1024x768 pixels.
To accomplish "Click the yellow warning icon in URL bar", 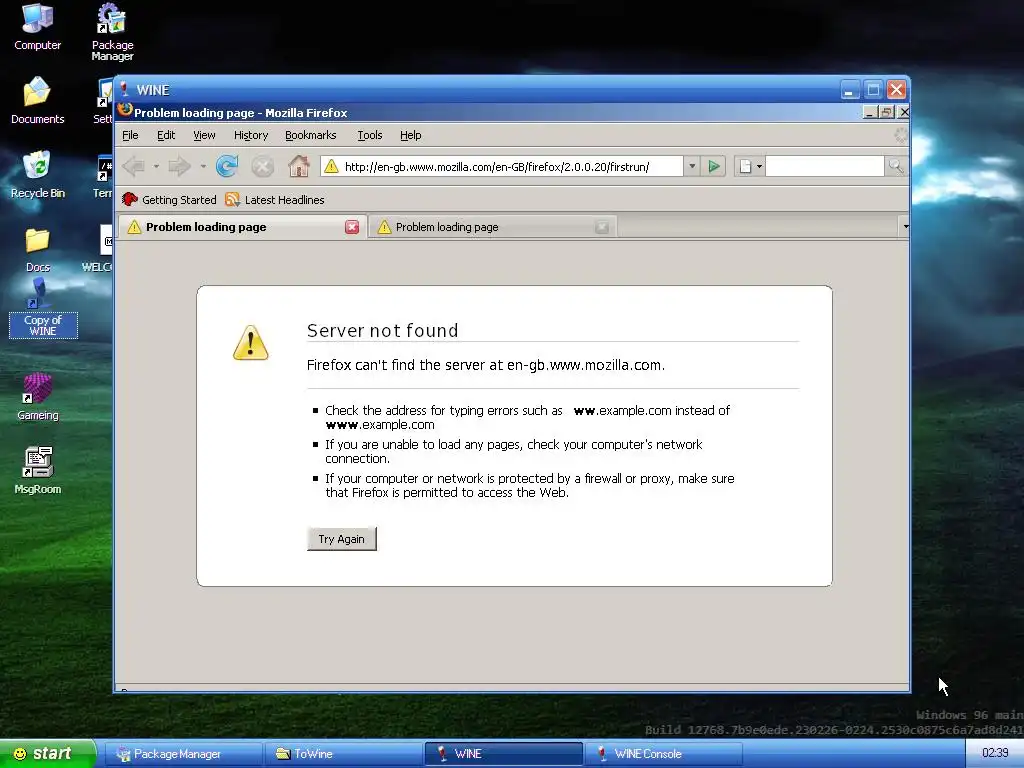I will tap(331, 167).
